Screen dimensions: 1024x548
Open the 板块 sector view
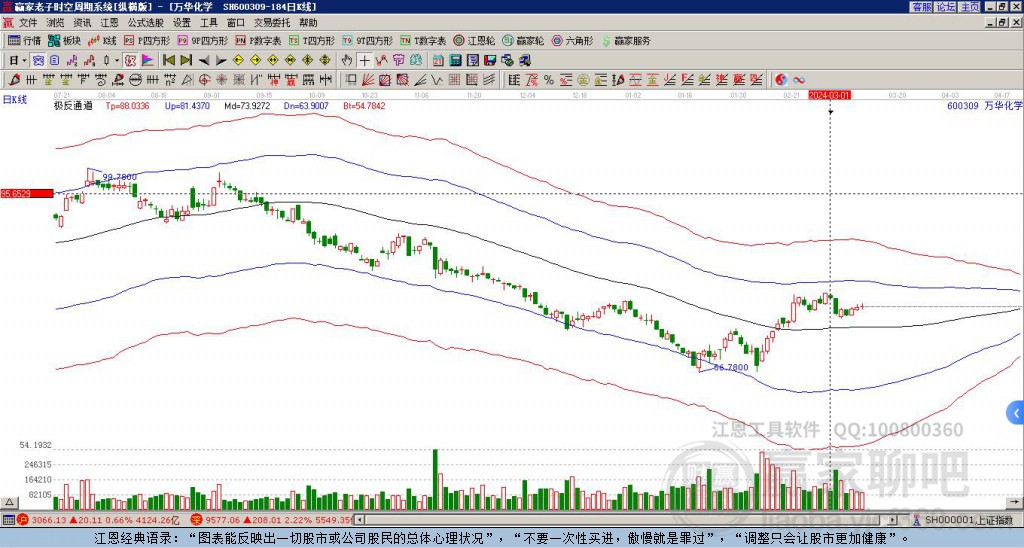[x=64, y=40]
